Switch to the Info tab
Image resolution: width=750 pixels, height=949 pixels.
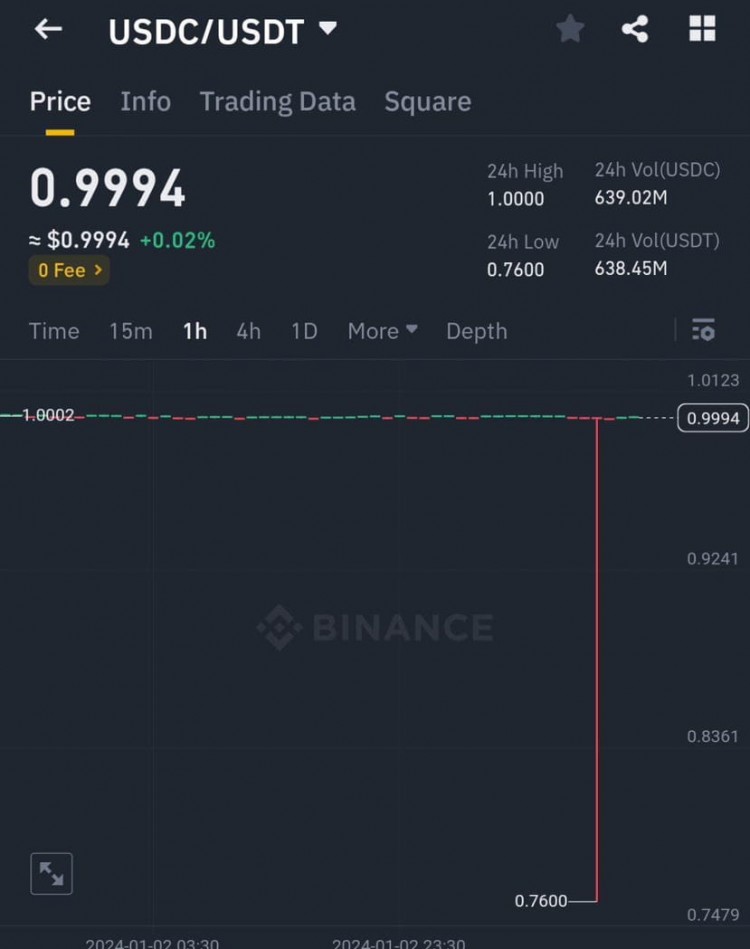pos(145,101)
